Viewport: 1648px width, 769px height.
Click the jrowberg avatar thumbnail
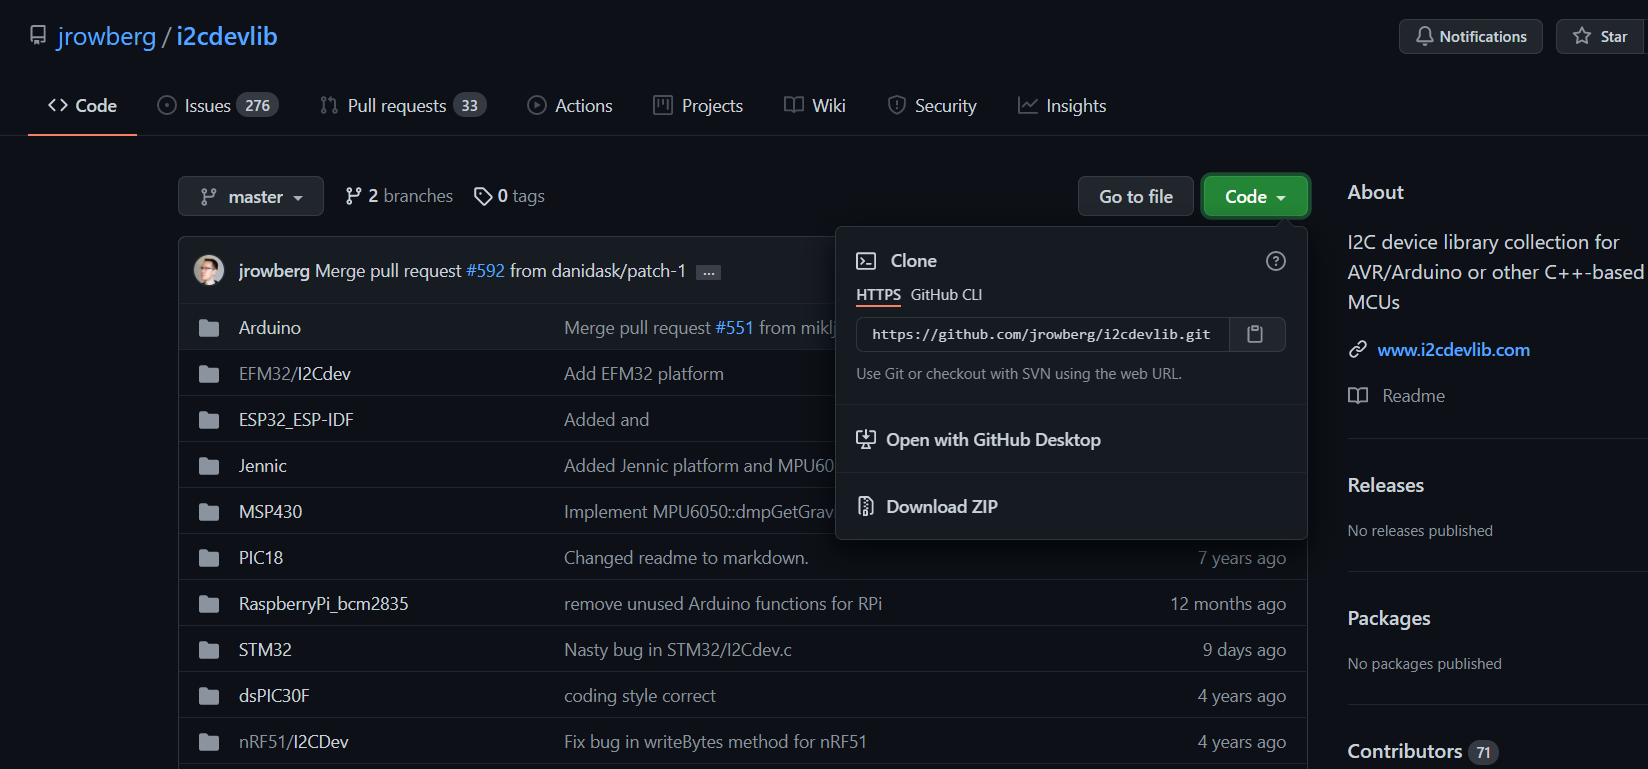click(x=209, y=271)
